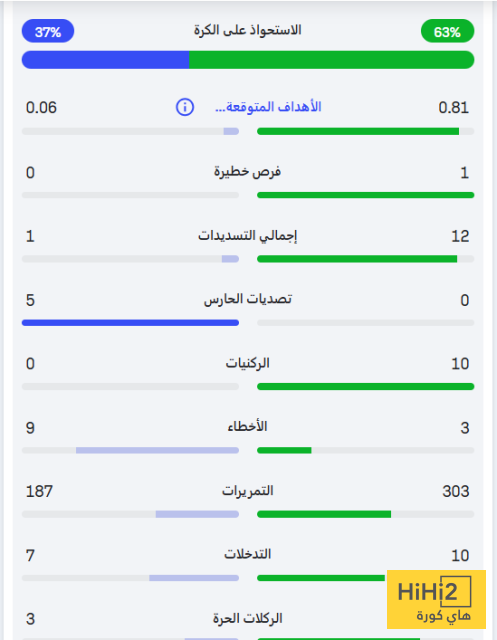Click the green 303 passes bar
Image resolution: width=497 pixels, height=640 pixels.
[324, 514]
